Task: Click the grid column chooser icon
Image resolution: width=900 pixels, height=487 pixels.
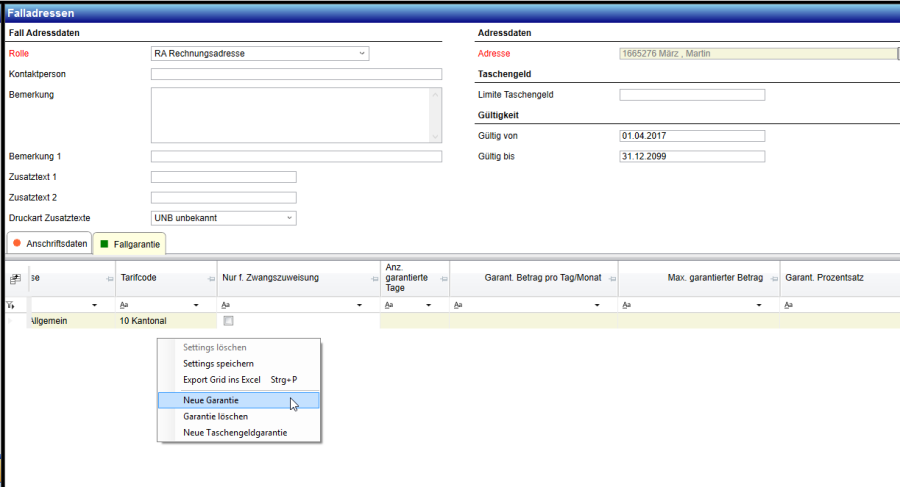Action: [15, 279]
